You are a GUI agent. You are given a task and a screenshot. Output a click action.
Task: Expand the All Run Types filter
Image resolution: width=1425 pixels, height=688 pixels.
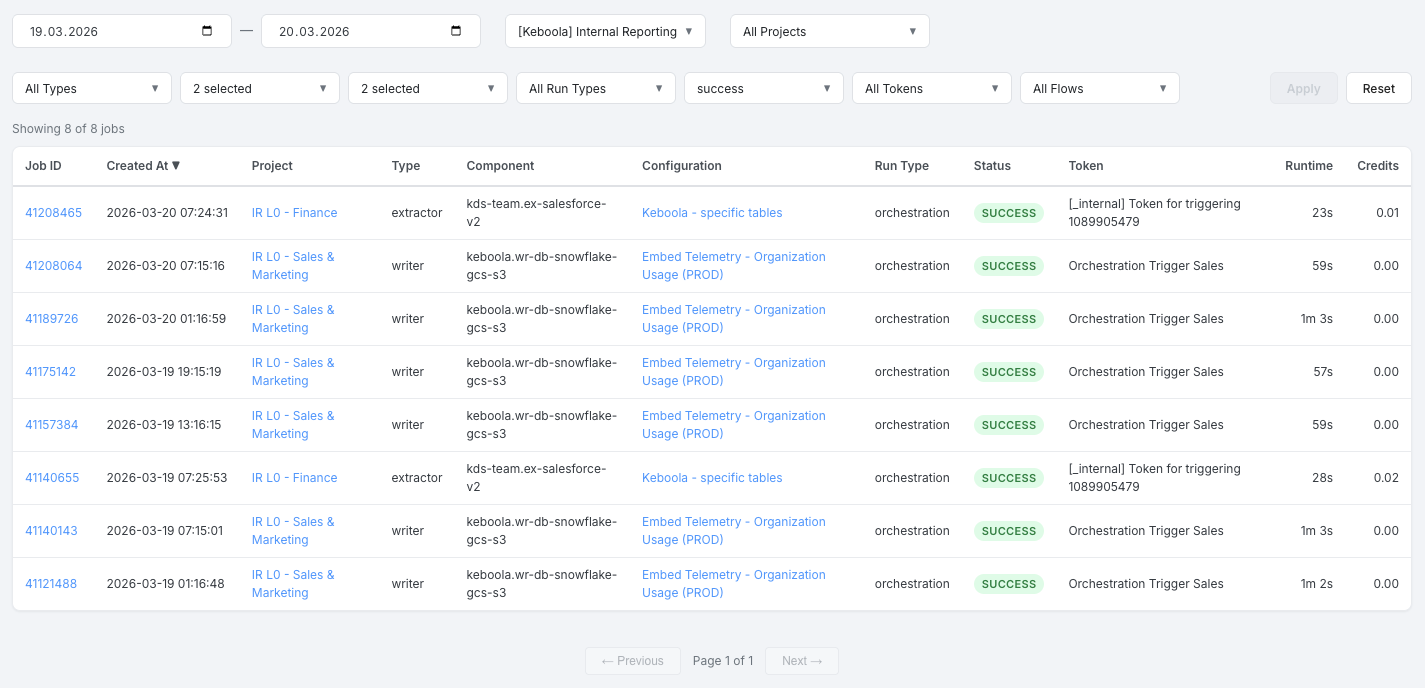(x=596, y=88)
